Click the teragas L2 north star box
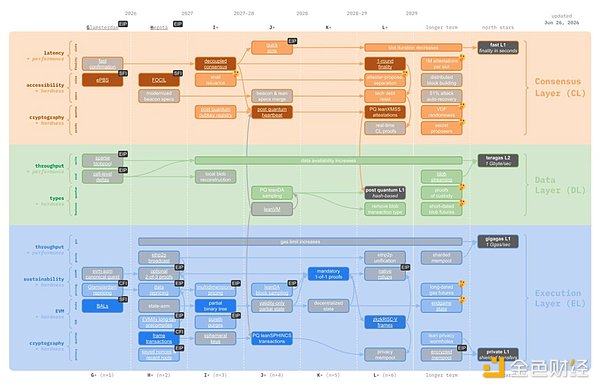The height and width of the screenshot is (389, 600). 498,161
